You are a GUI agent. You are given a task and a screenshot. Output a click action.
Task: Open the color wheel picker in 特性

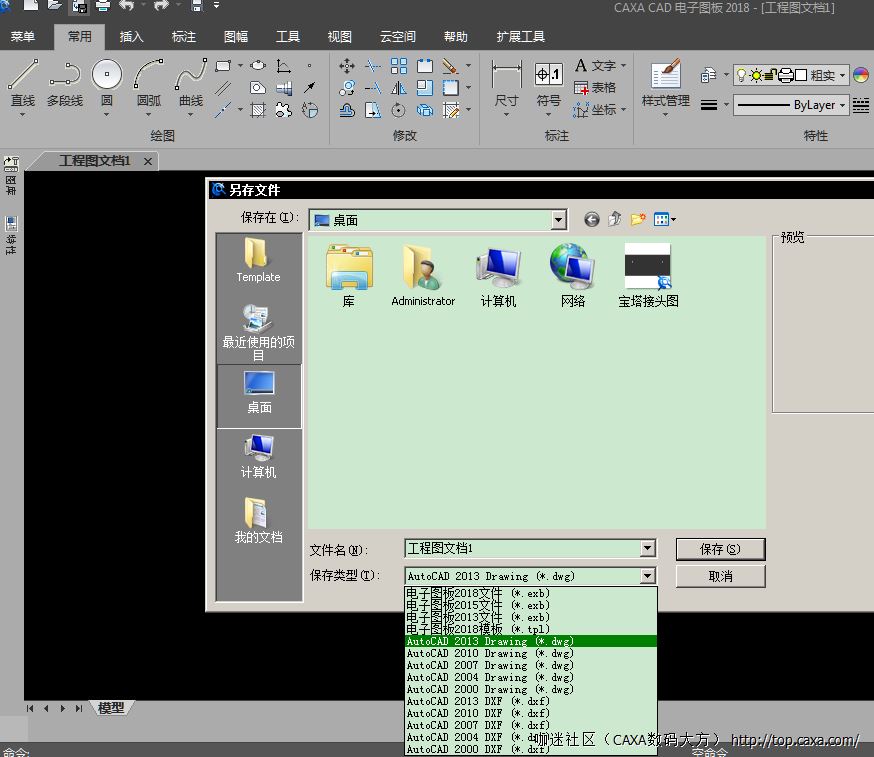click(861, 75)
